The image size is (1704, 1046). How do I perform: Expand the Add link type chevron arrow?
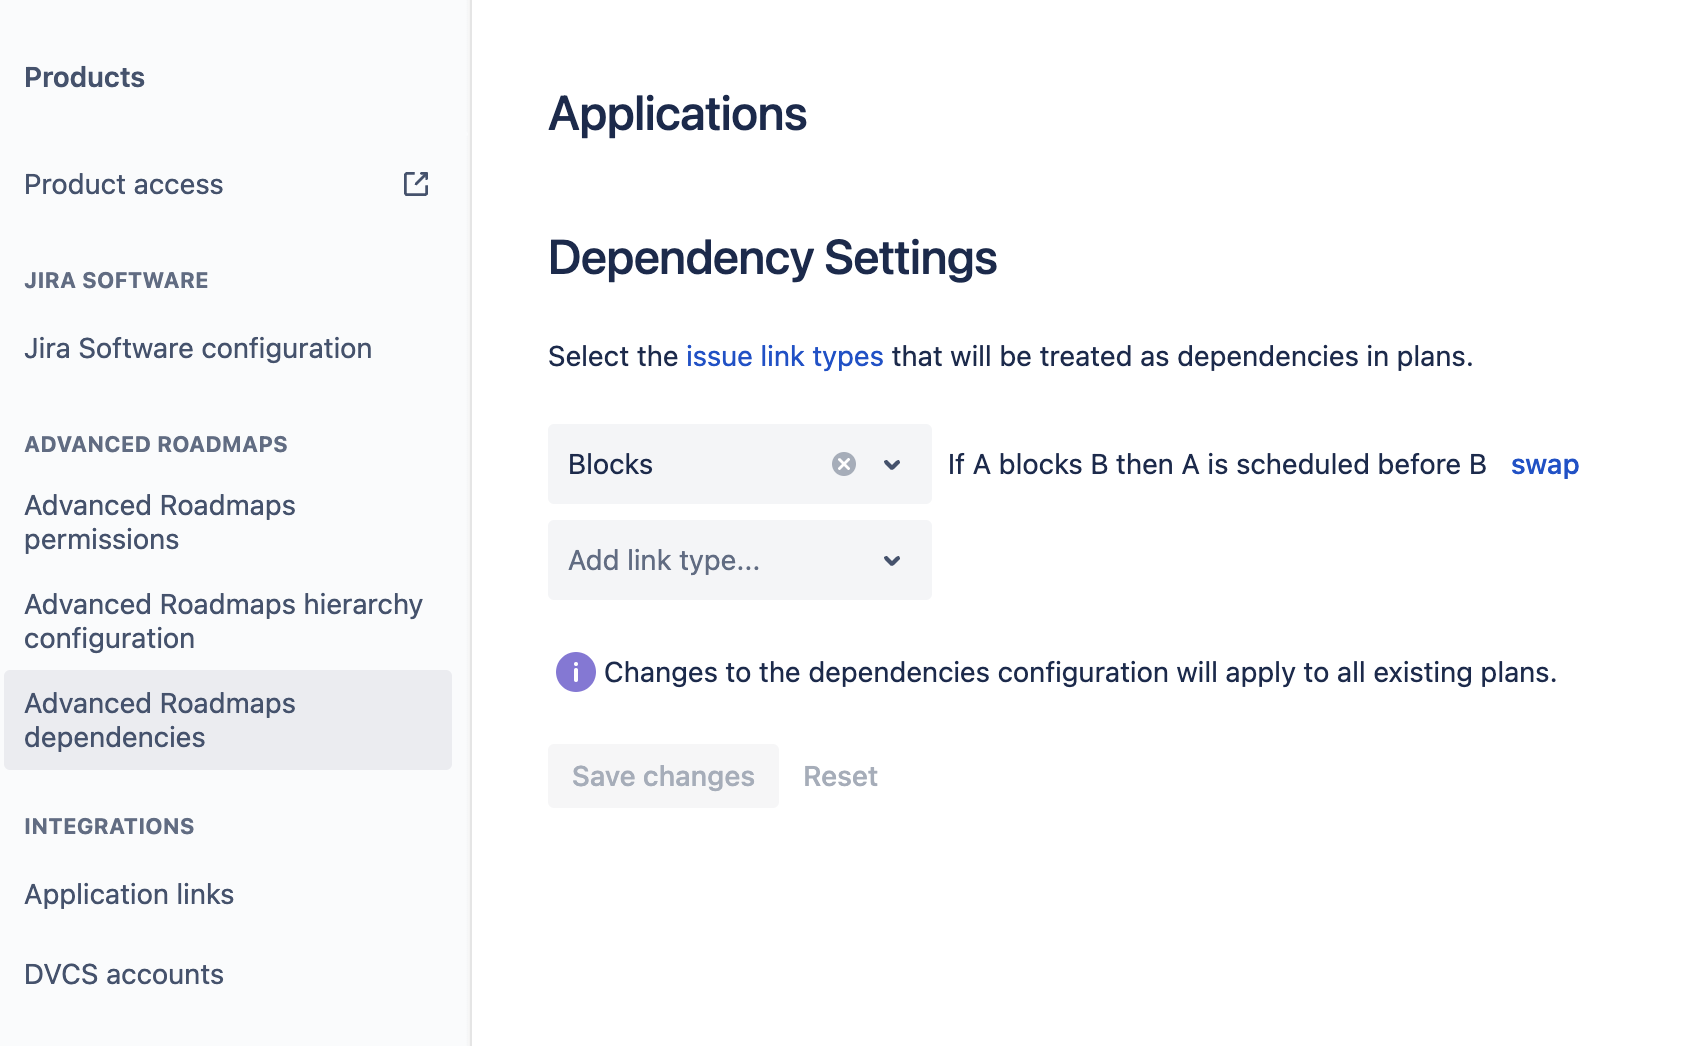891,561
